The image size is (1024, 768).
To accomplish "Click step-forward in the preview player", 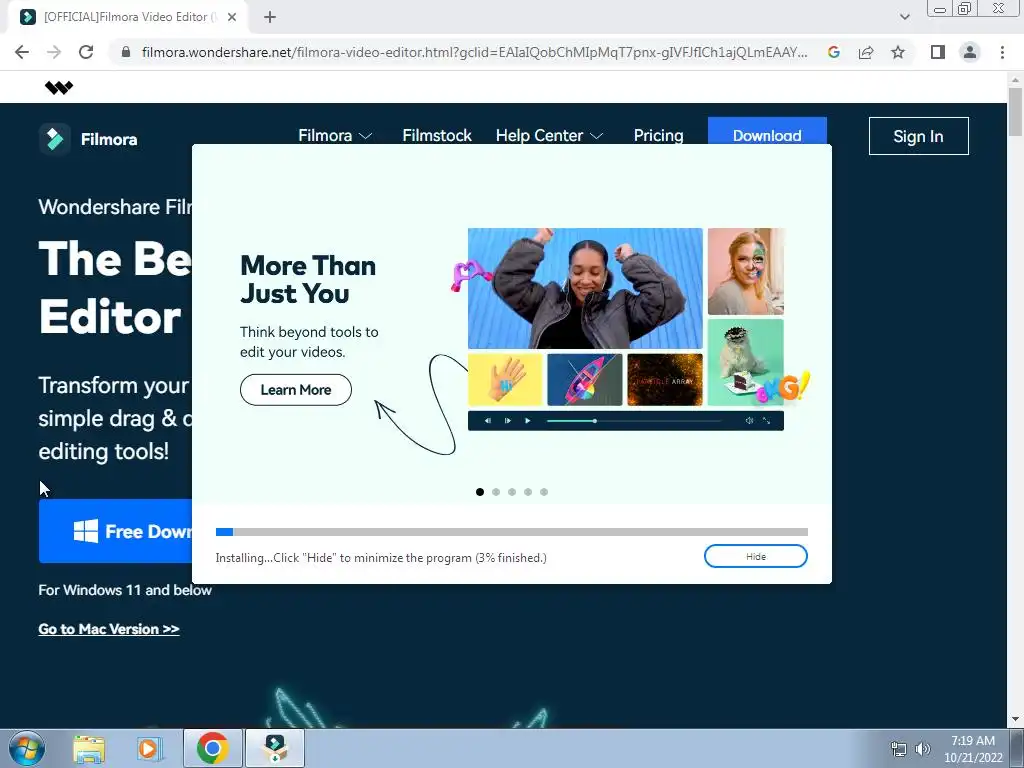I will pyautogui.click(x=507, y=421).
